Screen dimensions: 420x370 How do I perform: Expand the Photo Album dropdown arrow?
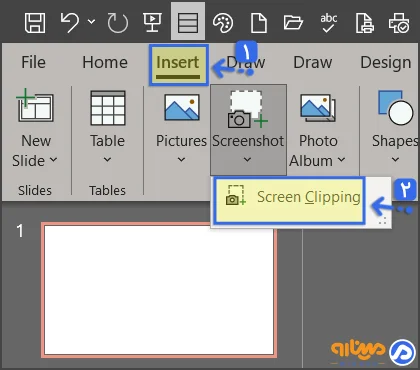[x=341, y=160]
